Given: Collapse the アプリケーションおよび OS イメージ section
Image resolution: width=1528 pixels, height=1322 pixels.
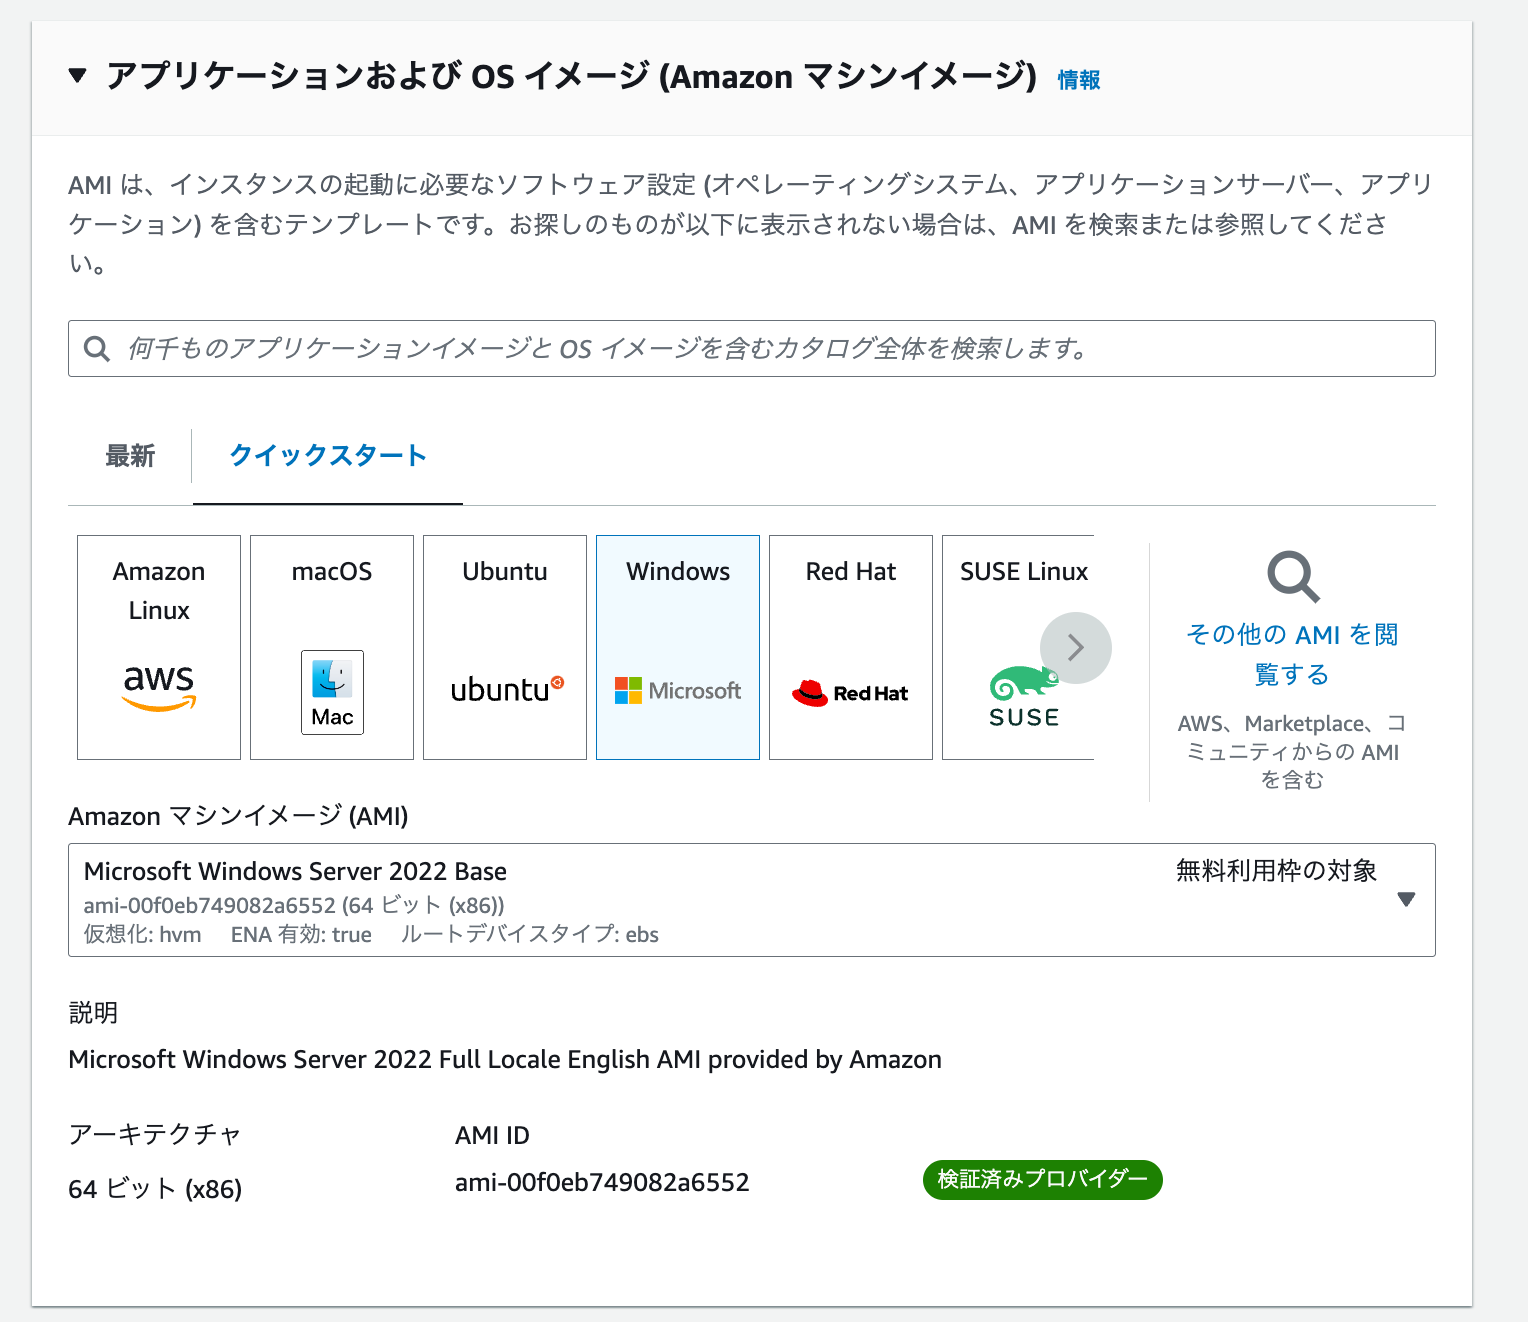Looking at the screenshot, I should point(77,75).
